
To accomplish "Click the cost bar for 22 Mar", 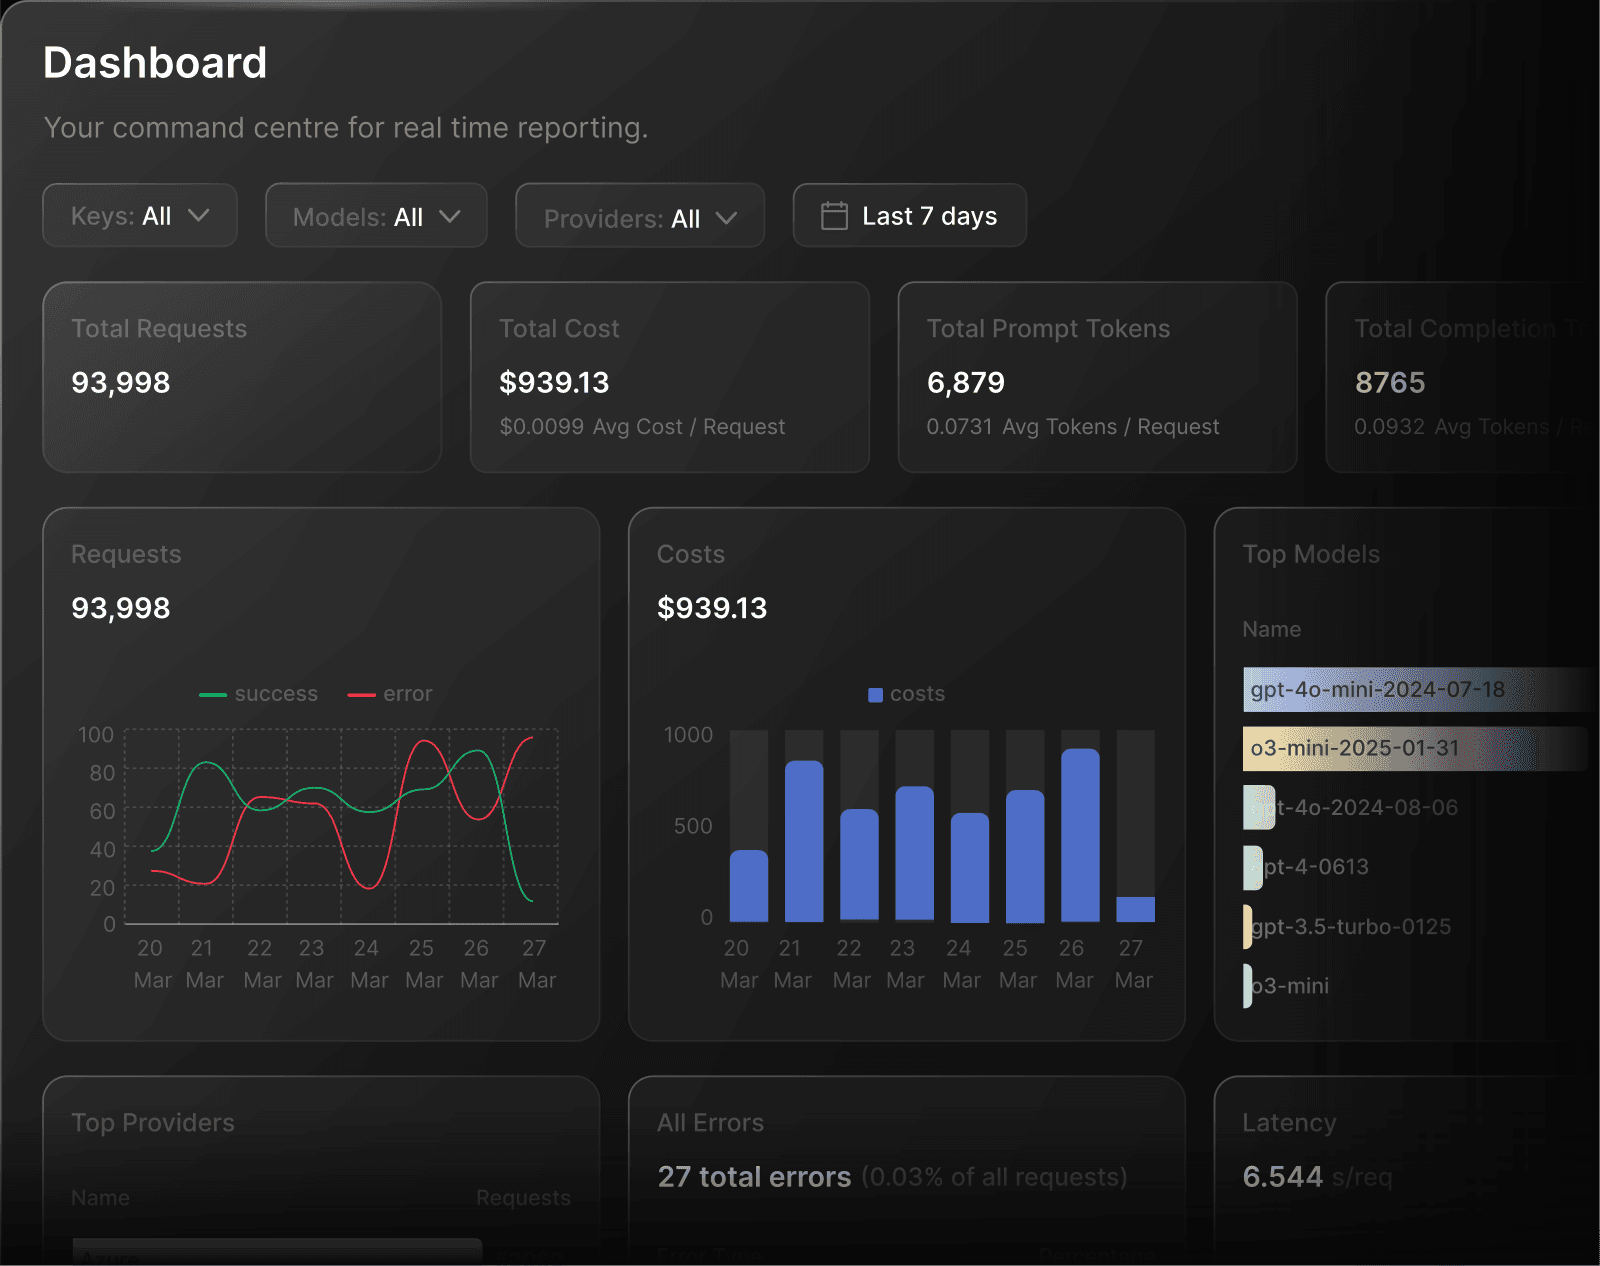I will [x=859, y=865].
